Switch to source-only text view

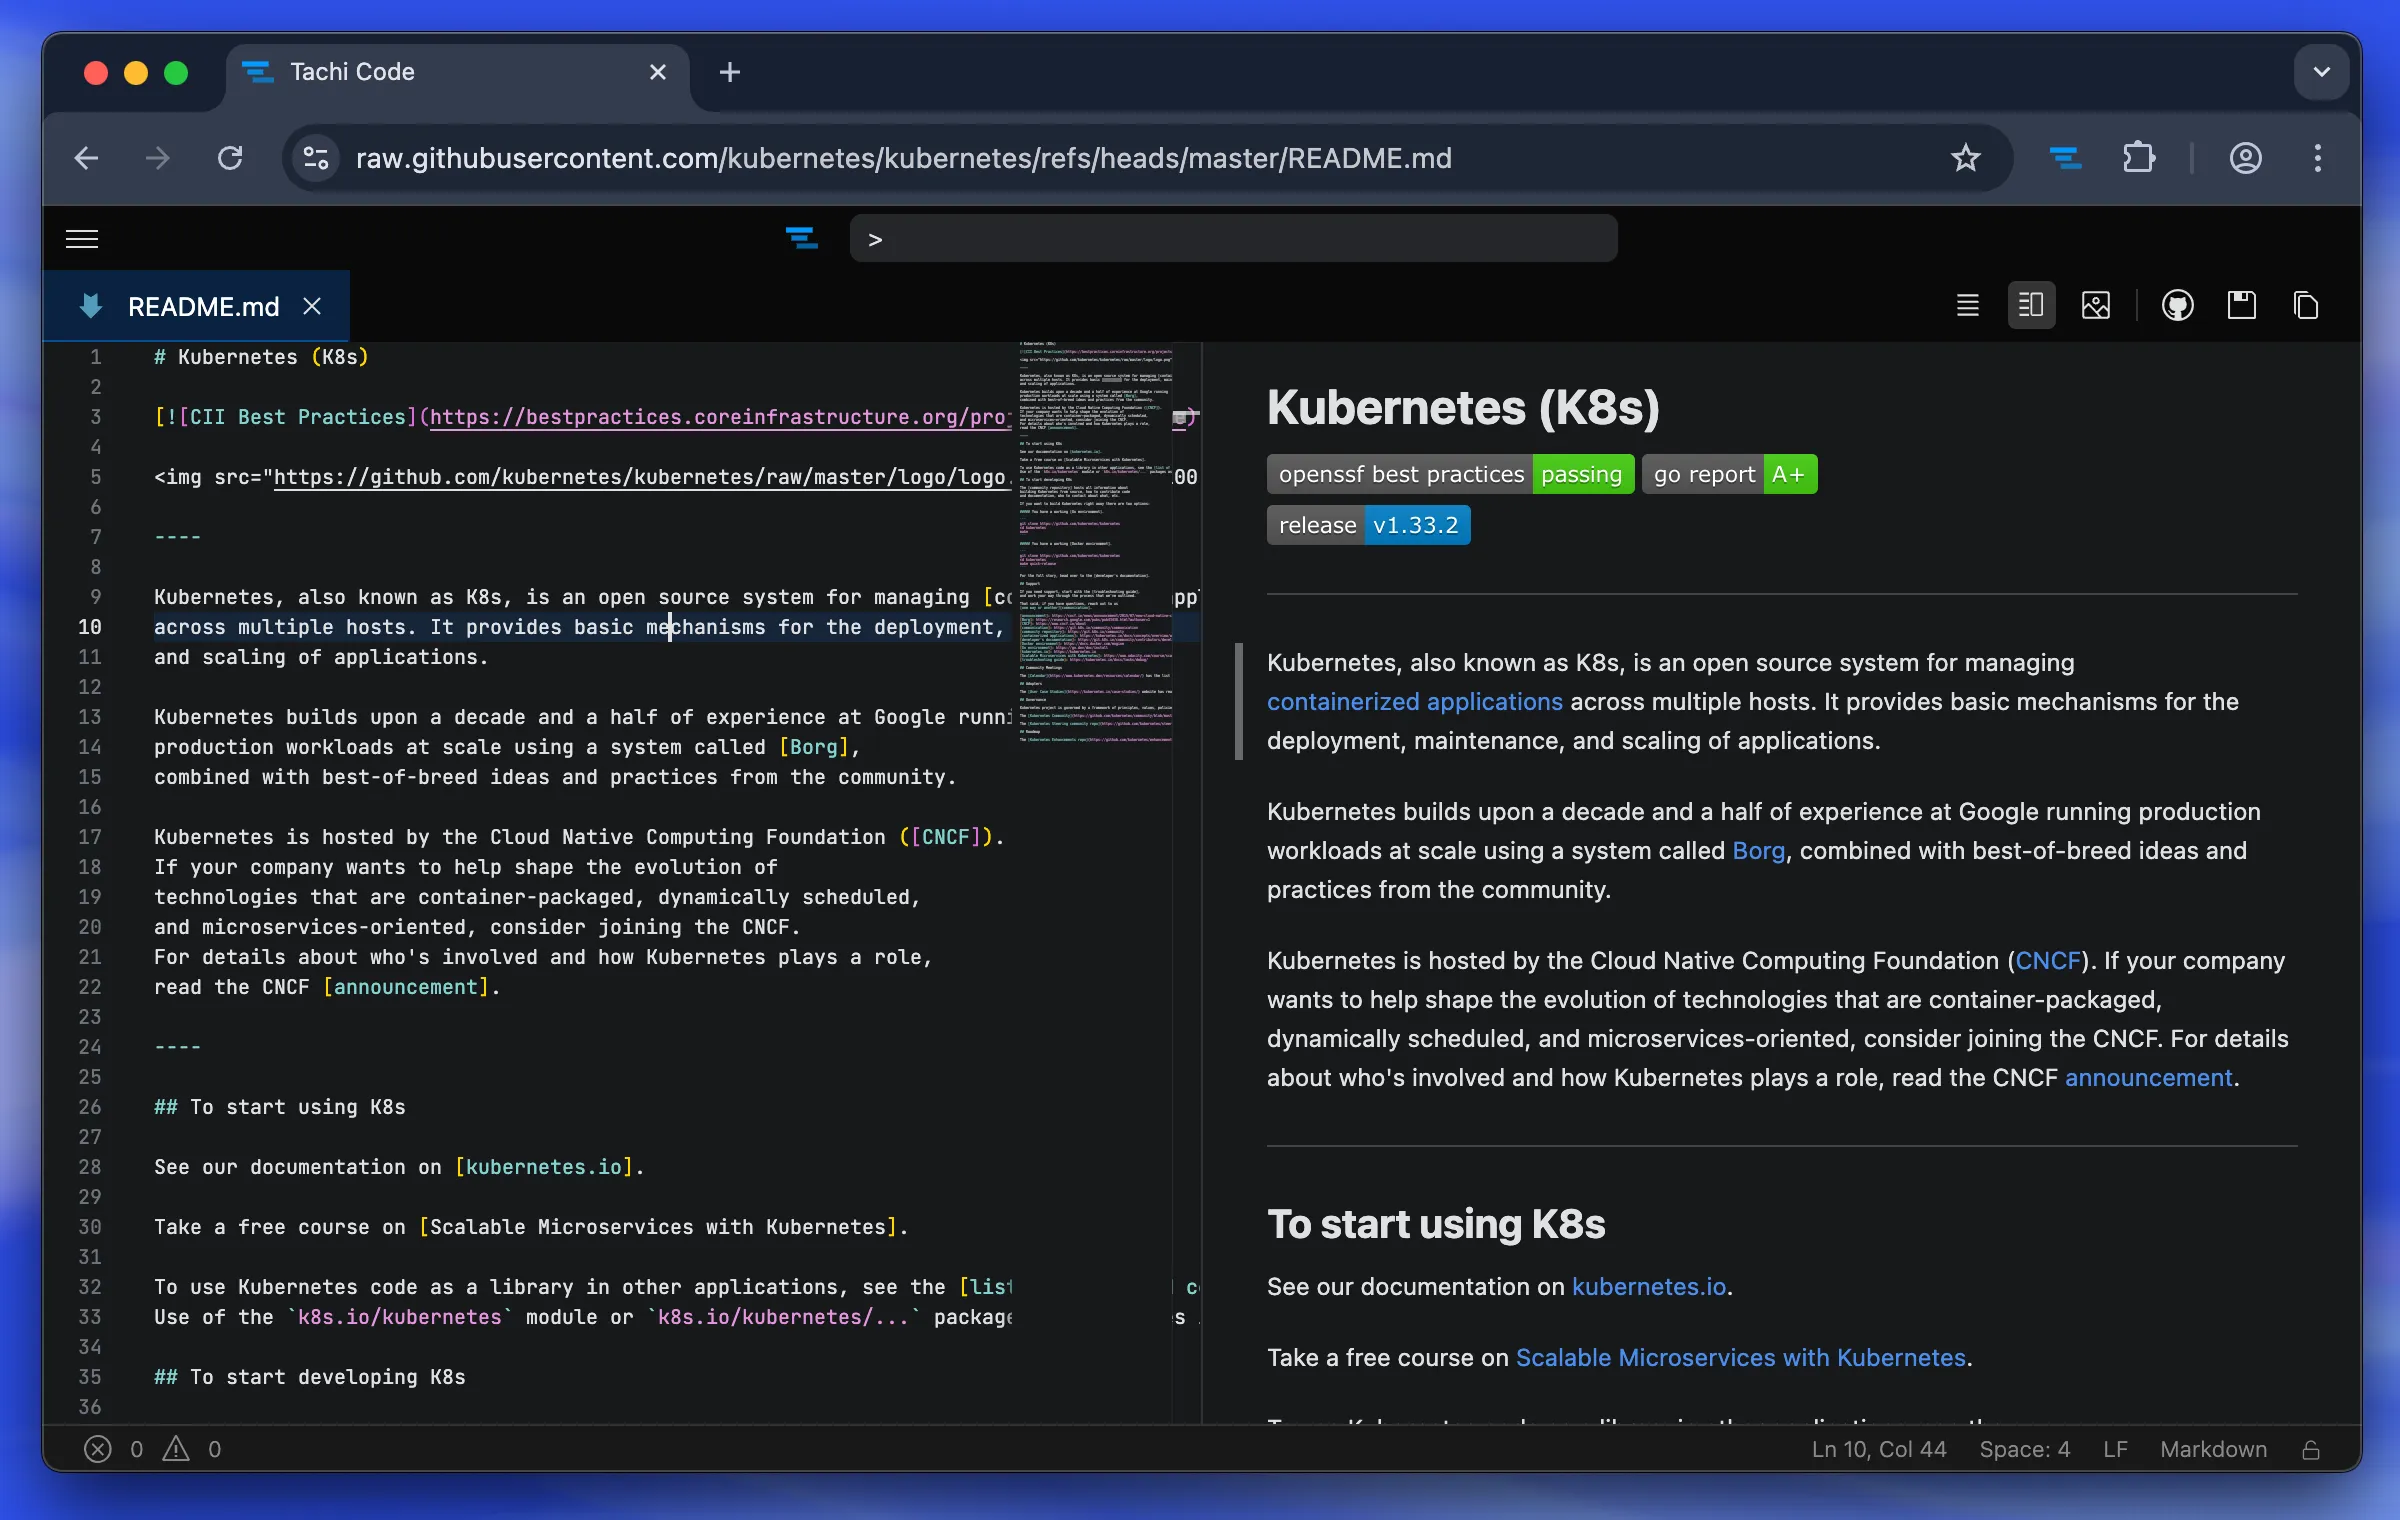(x=1967, y=305)
